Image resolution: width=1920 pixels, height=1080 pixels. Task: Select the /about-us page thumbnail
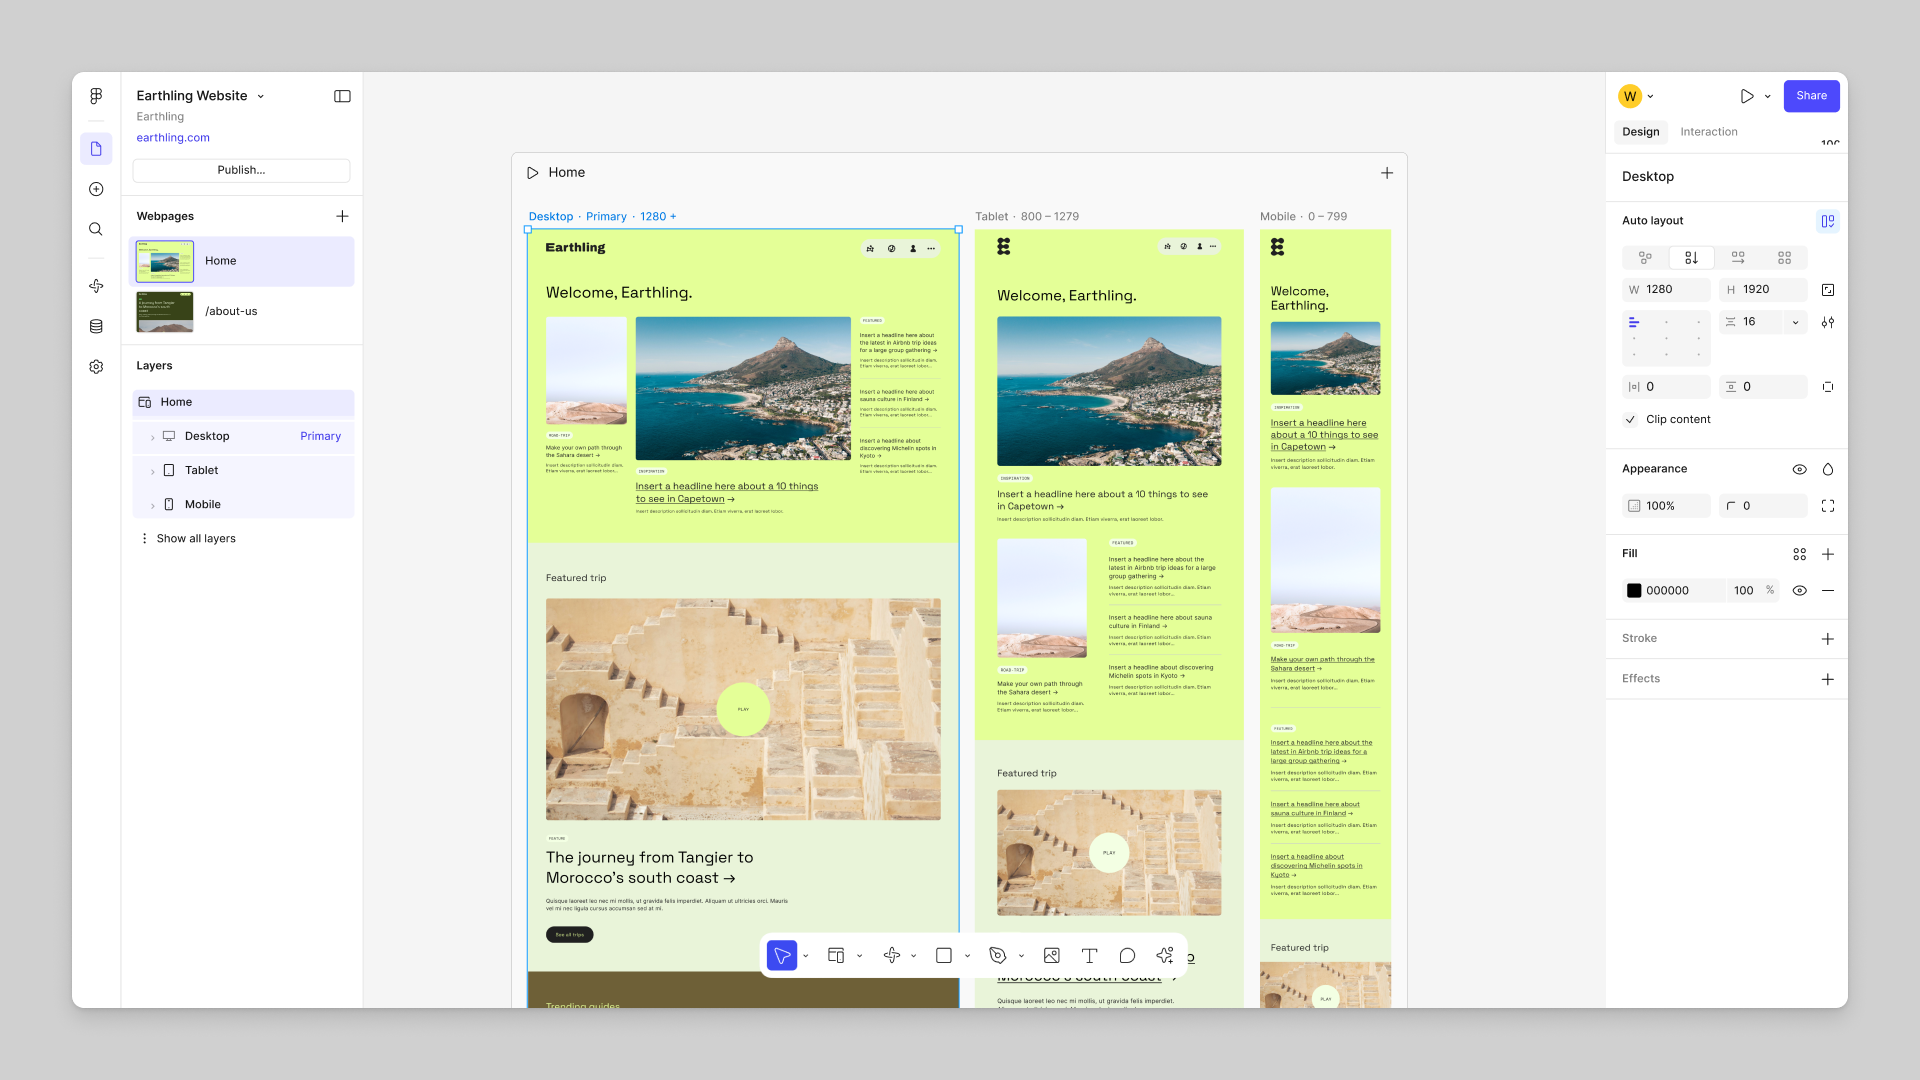click(164, 311)
